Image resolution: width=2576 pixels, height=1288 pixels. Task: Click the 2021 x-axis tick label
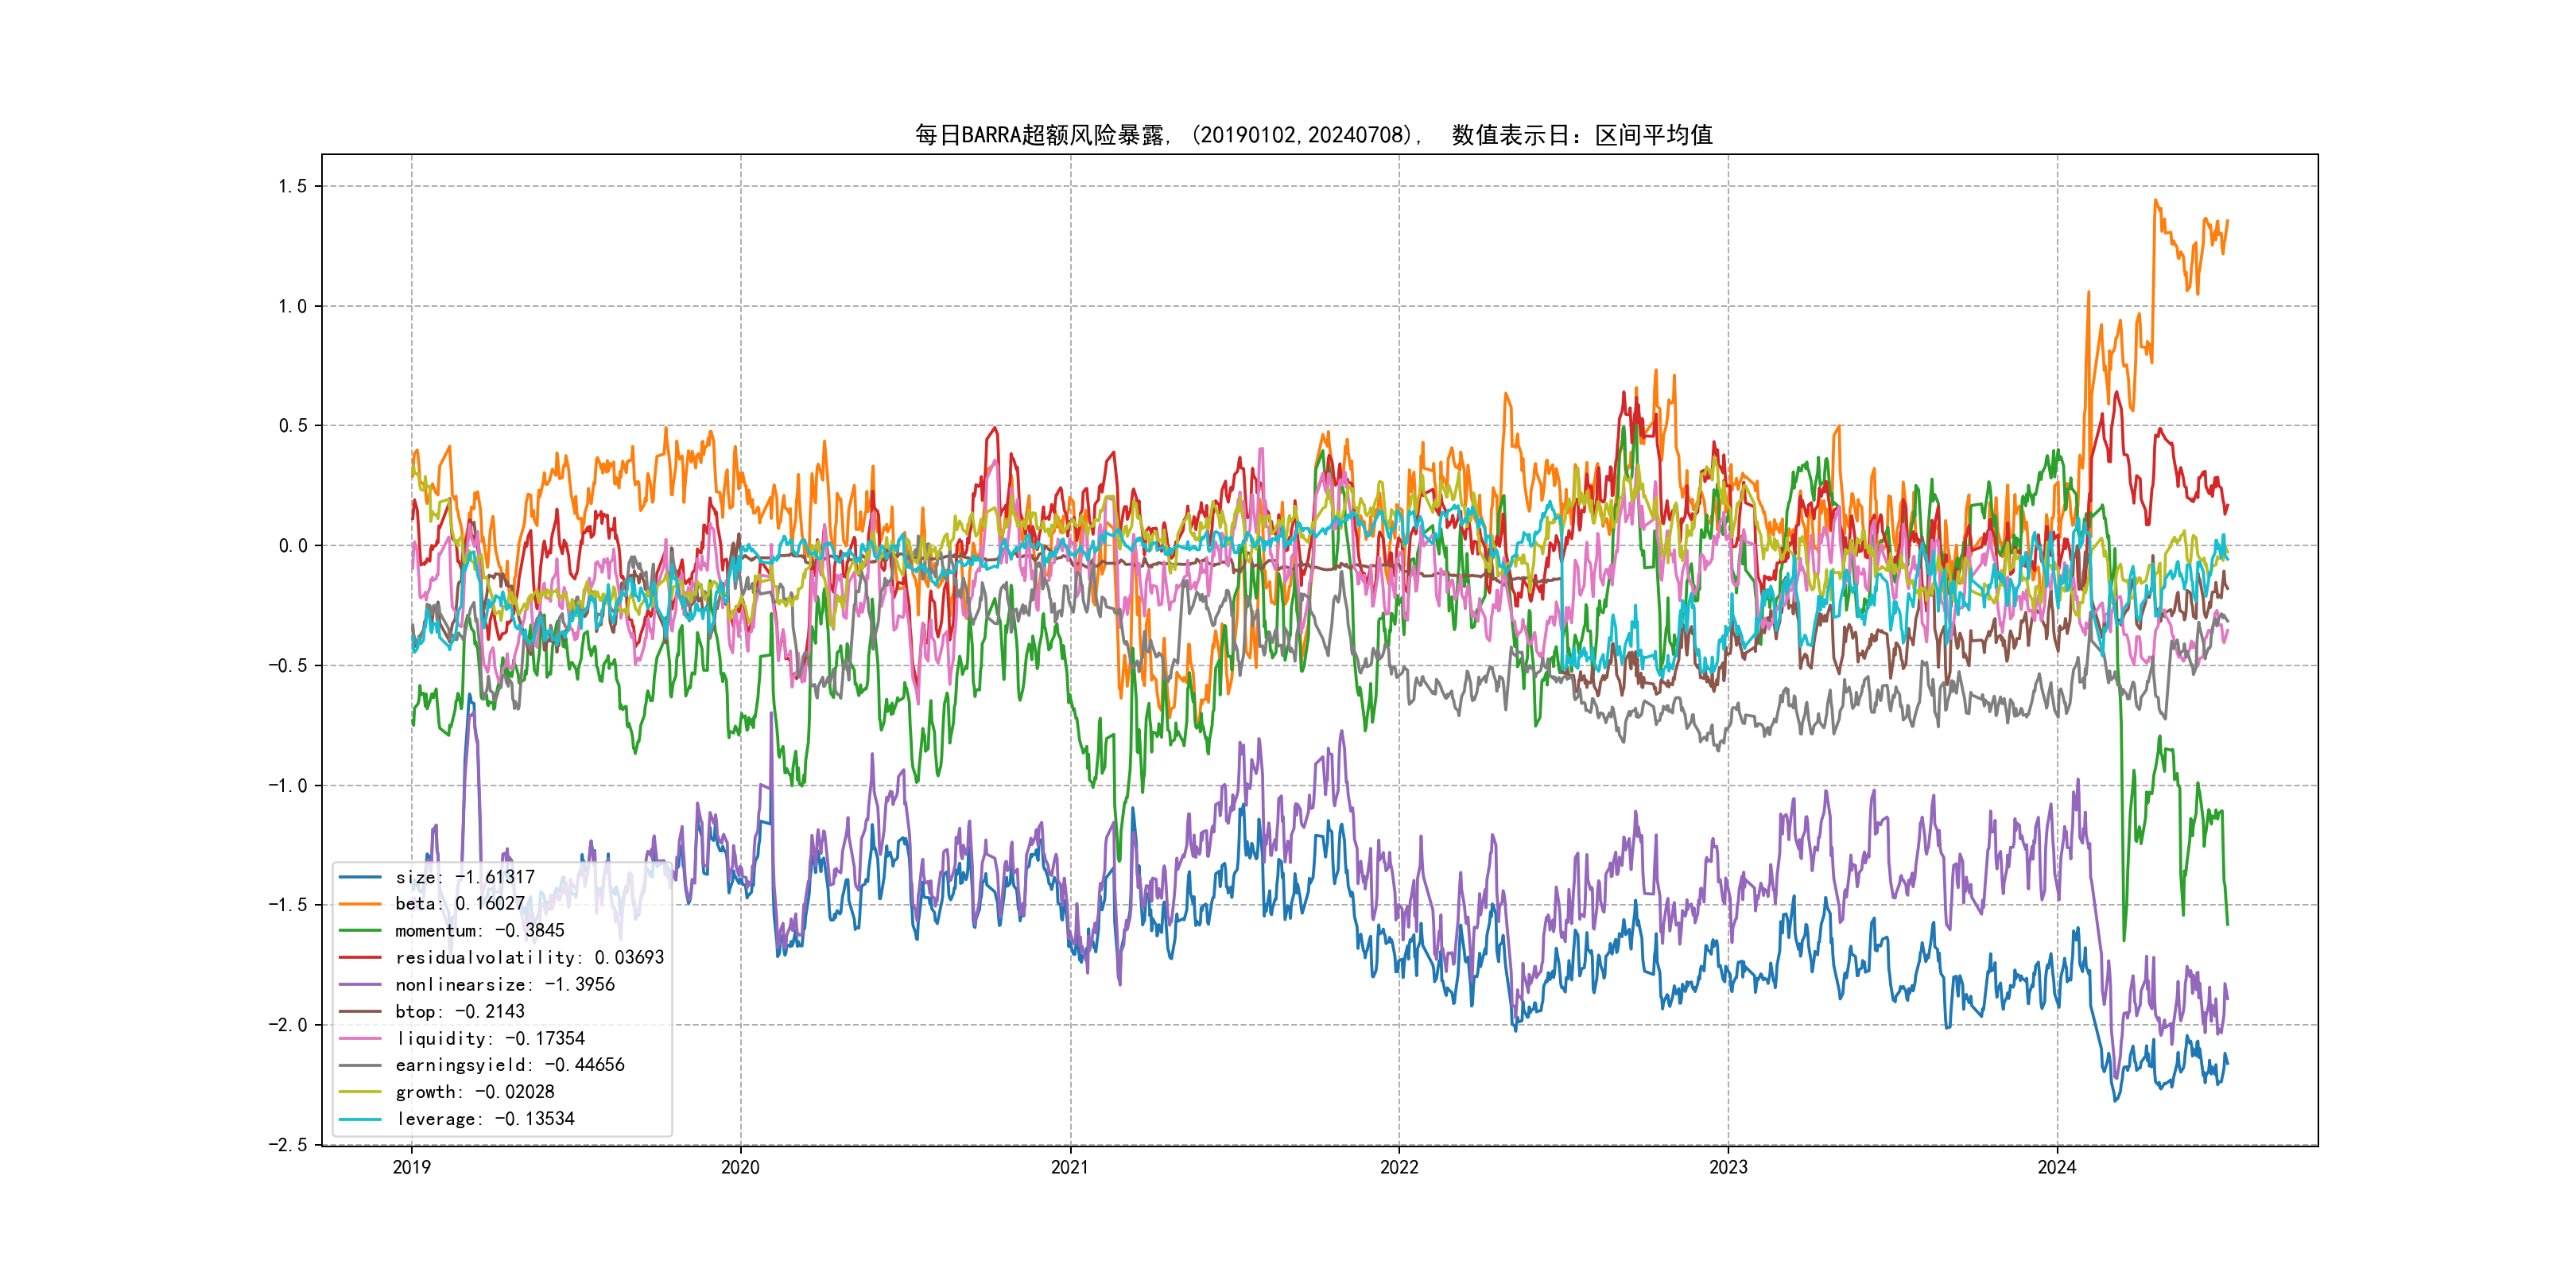(1069, 1167)
